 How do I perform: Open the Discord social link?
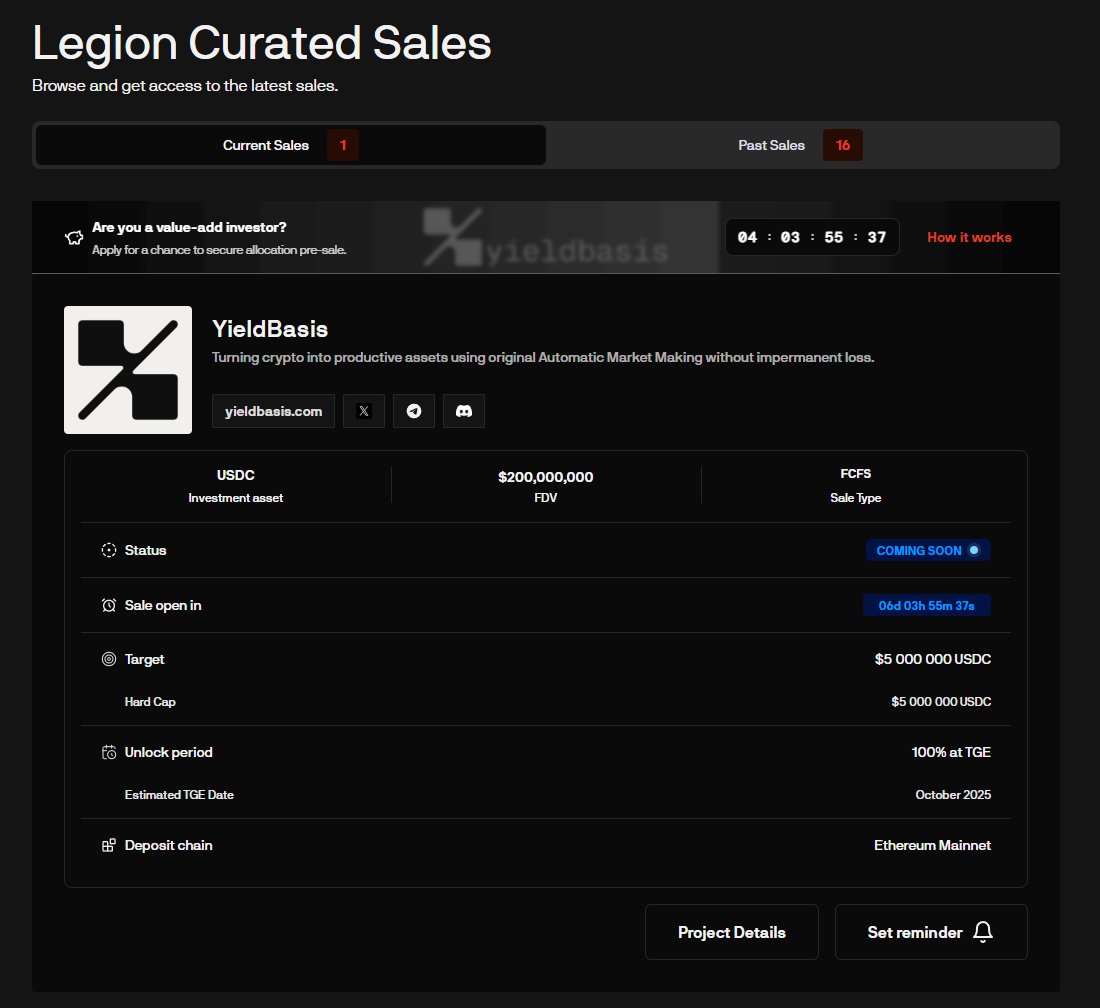click(464, 411)
